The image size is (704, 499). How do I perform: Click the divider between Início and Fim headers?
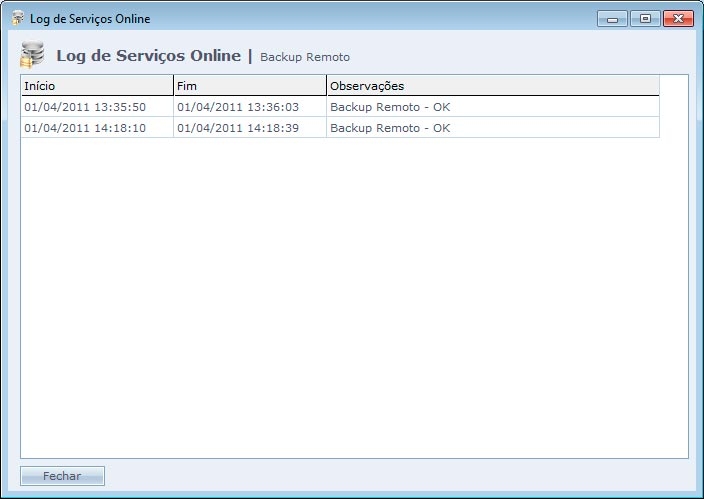pyautogui.click(x=173, y=86)
